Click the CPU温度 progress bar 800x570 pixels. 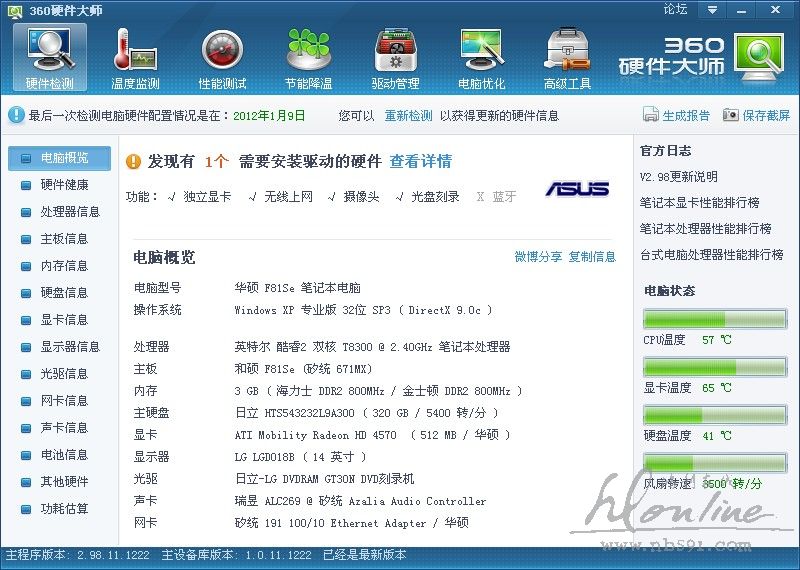pos(715,319)
